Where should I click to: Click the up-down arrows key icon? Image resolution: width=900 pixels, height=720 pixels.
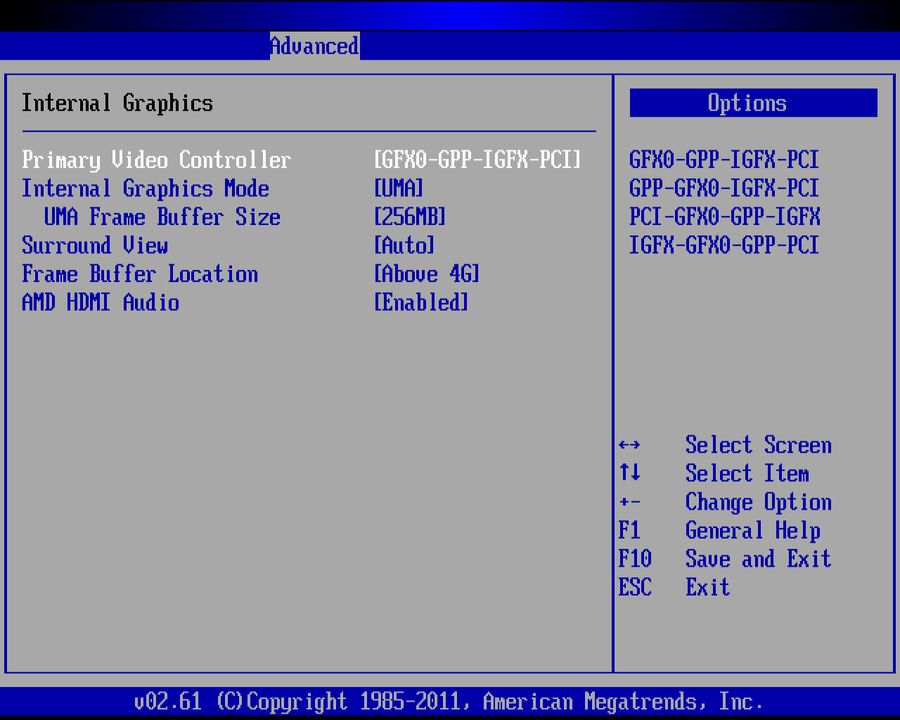coord(630,473)
